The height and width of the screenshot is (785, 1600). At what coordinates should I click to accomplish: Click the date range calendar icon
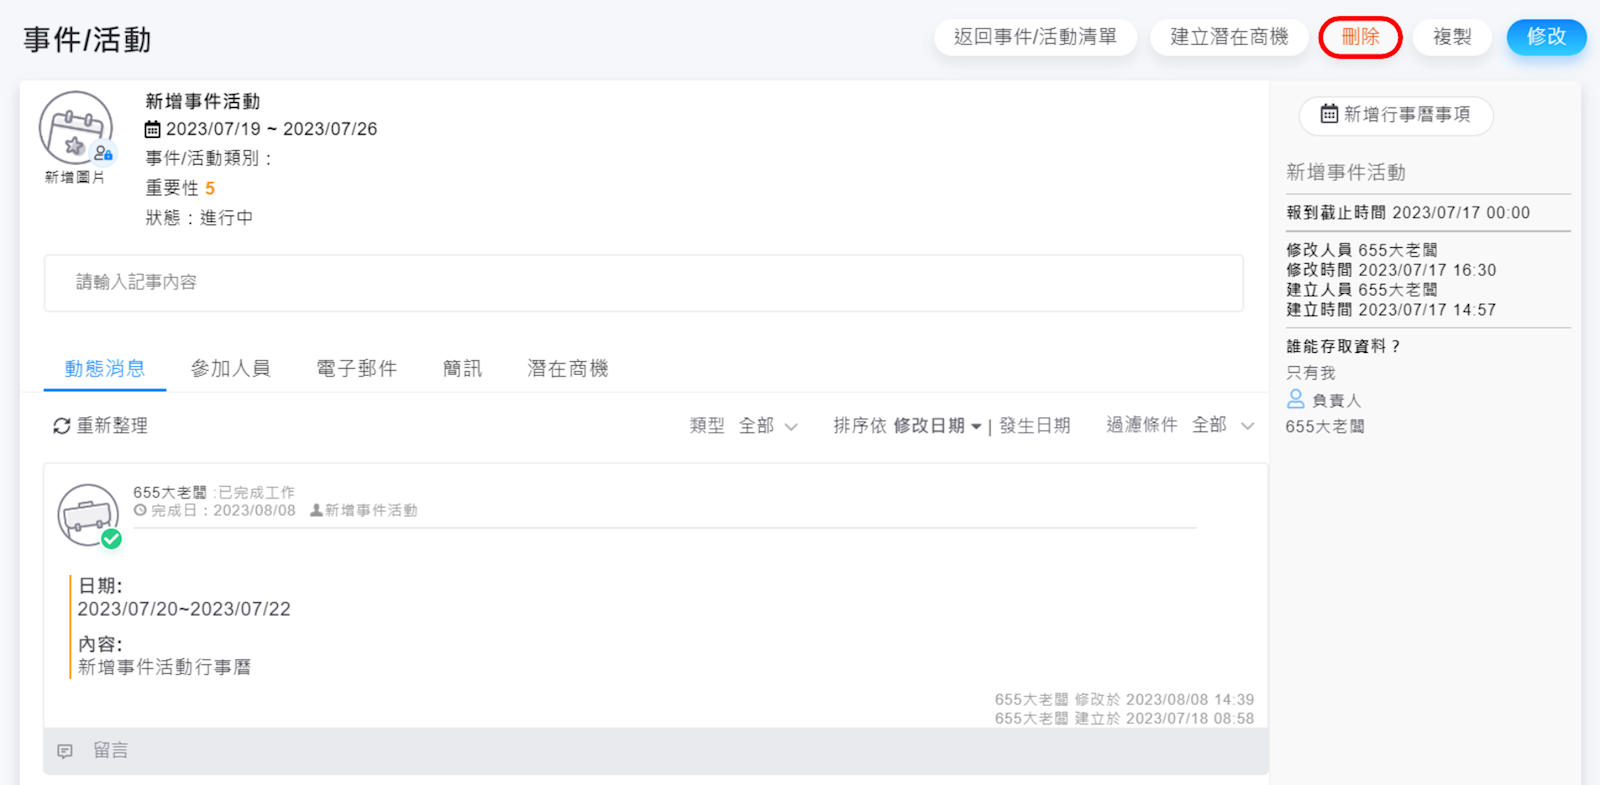pyautogui.click(x=153, y=129)
